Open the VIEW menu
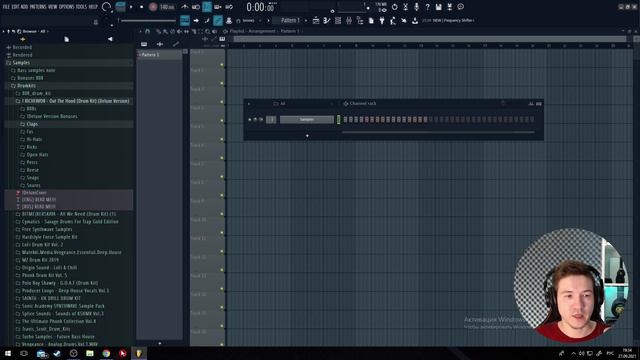 coord(53,7)
